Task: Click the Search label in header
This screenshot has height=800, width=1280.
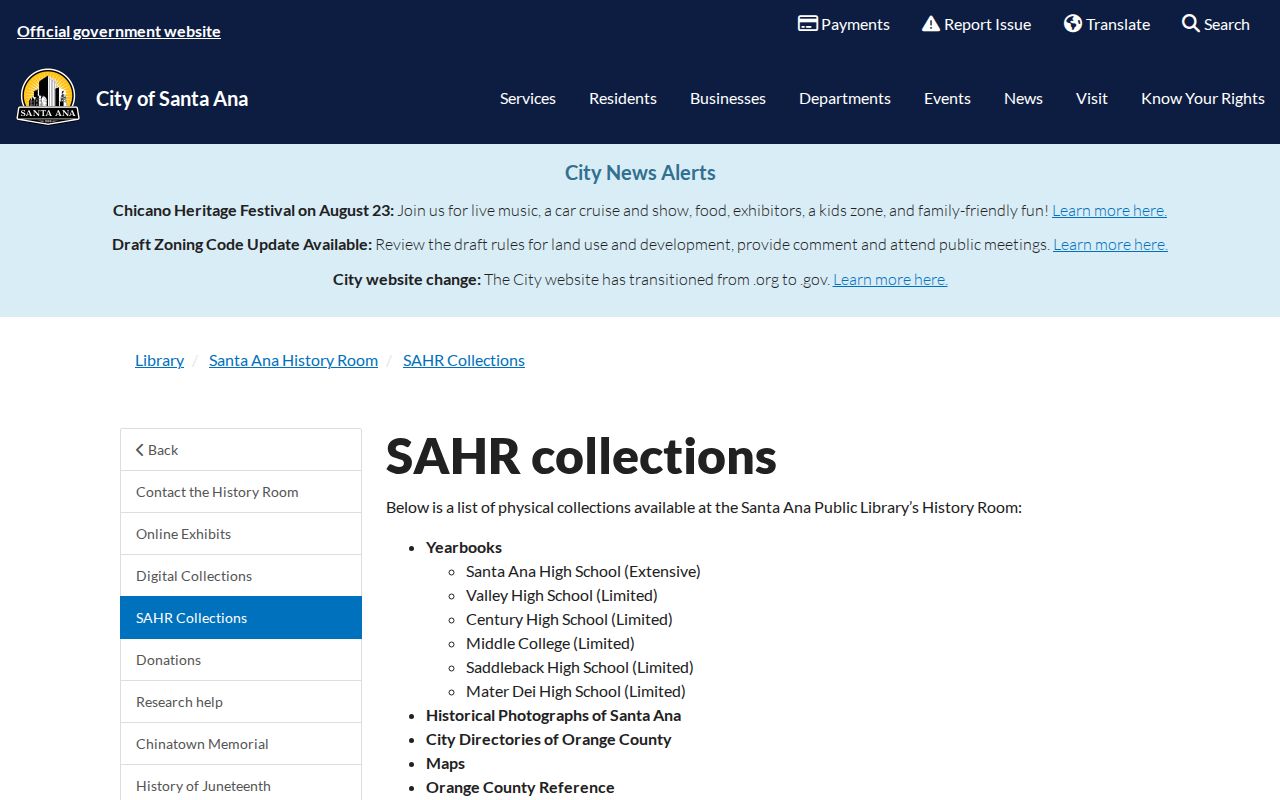Action: coord(1227,24)
